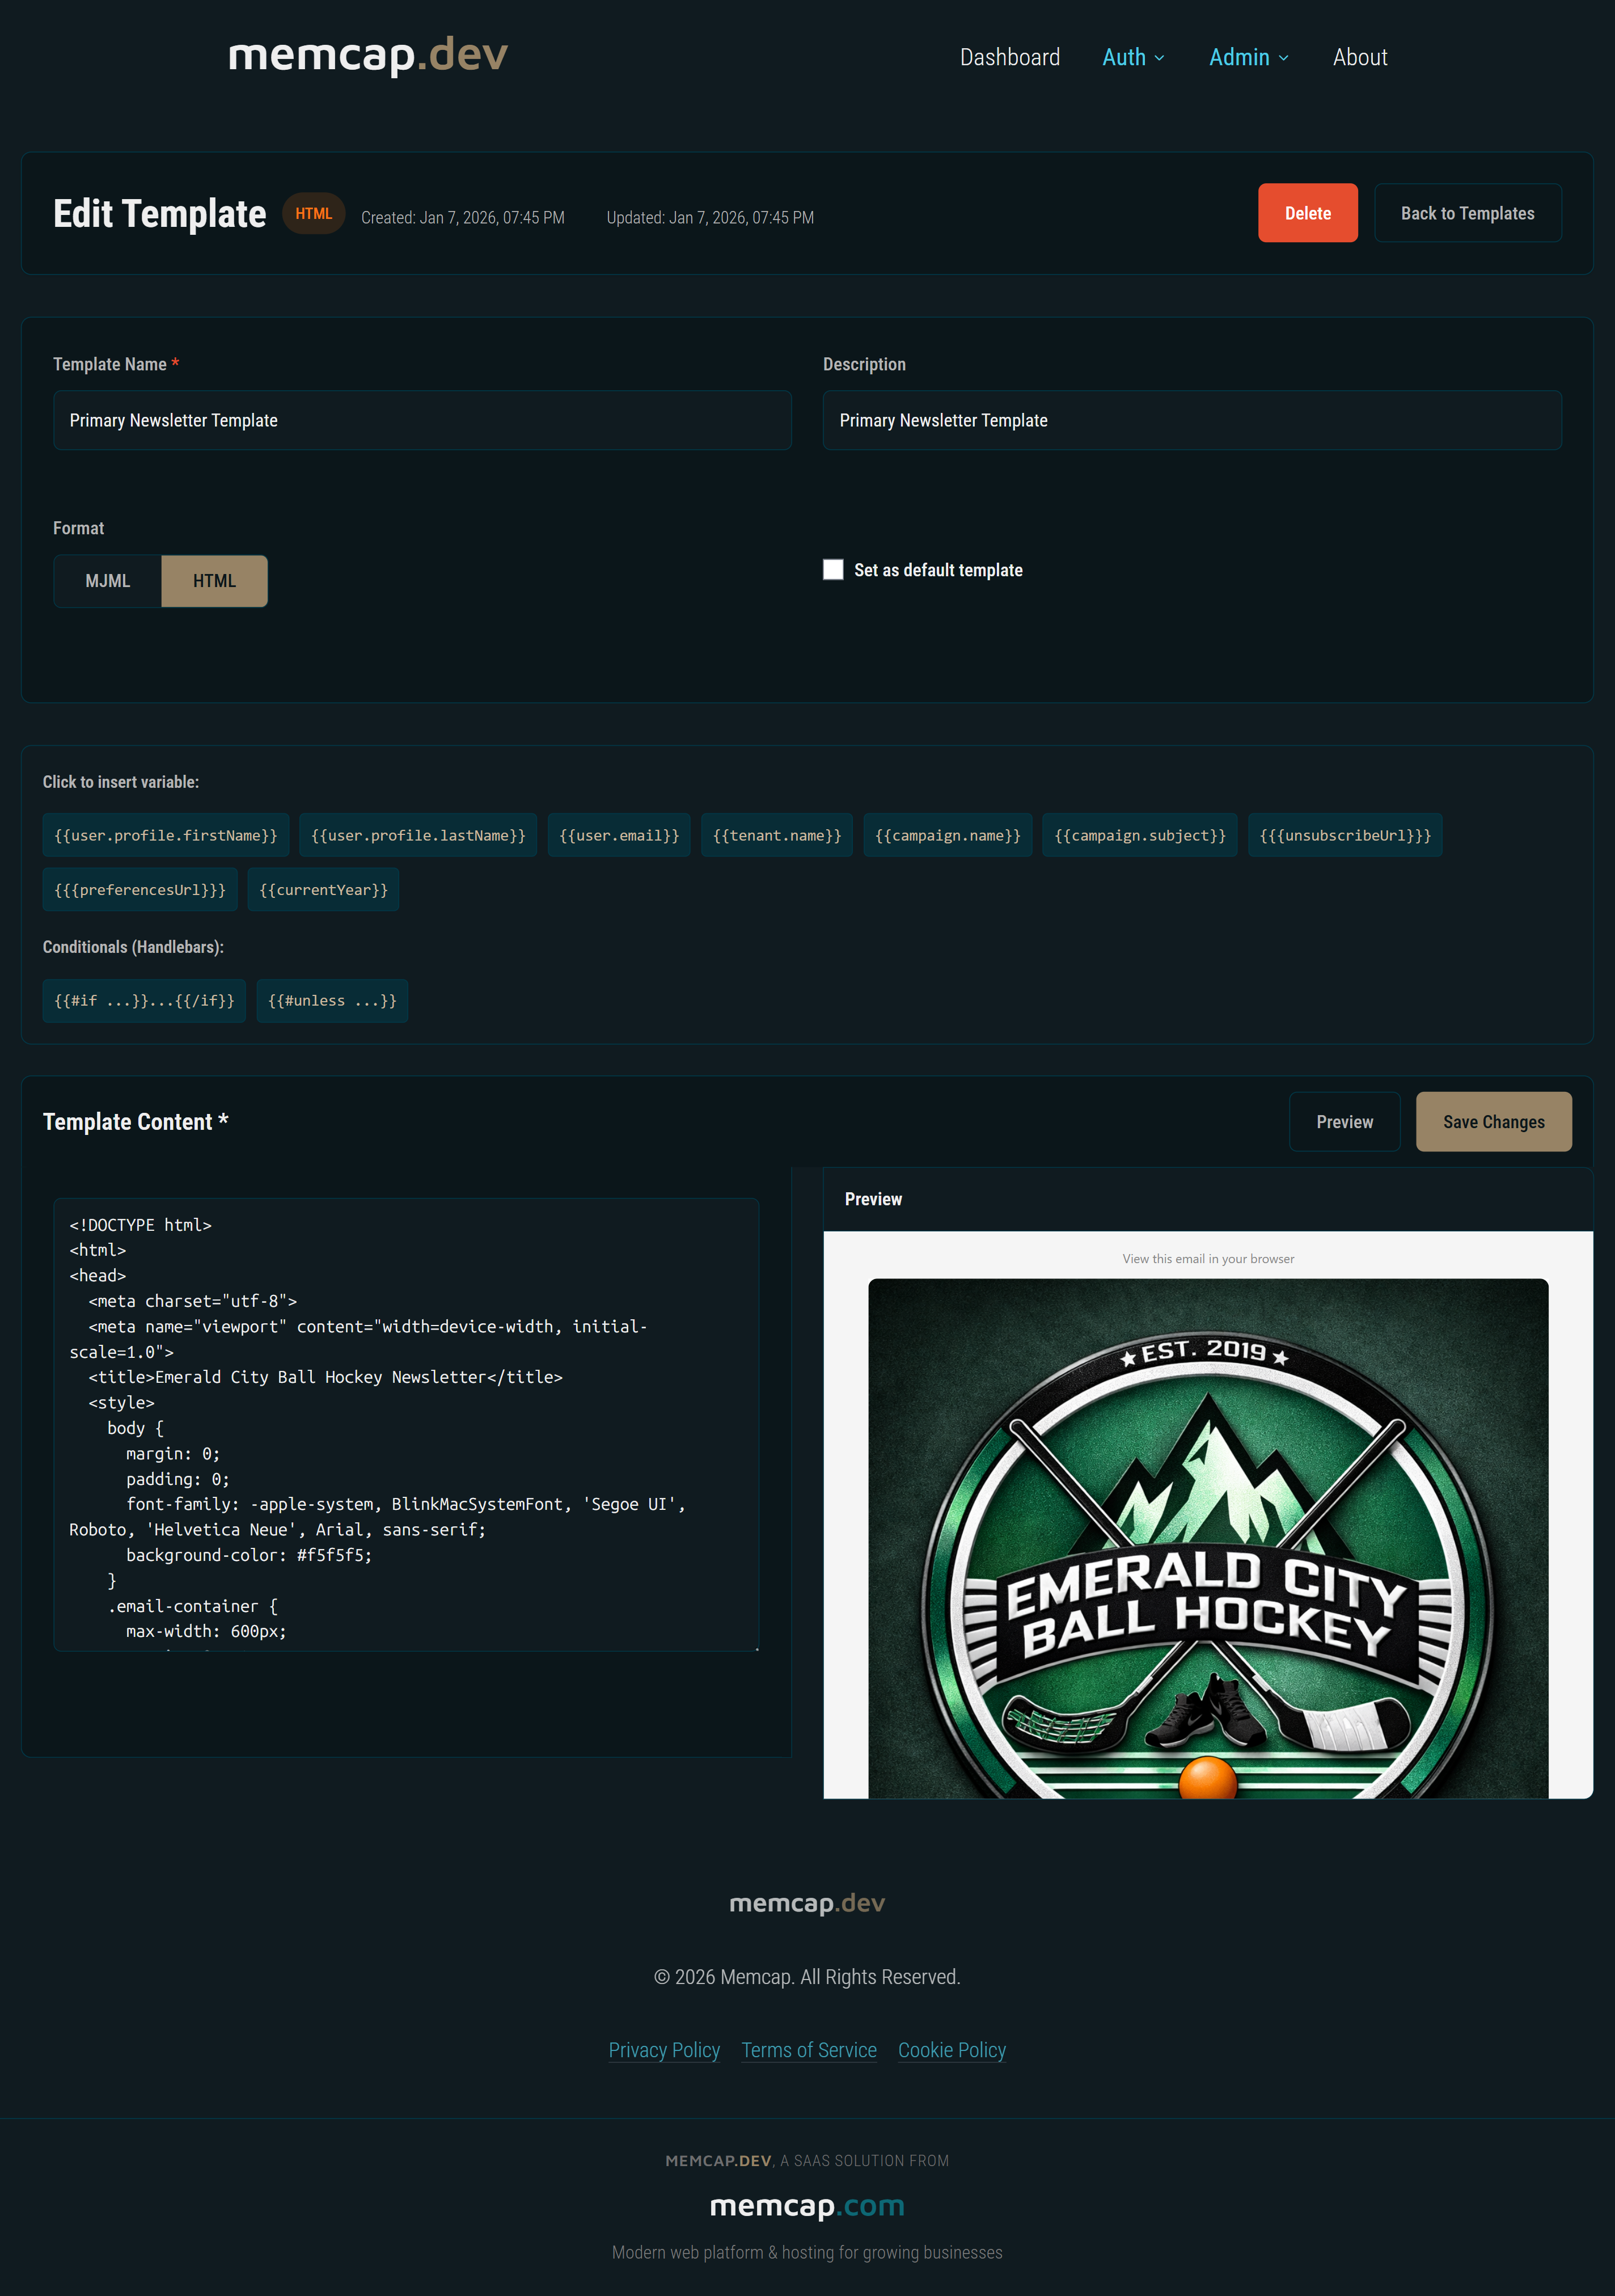Screen dimensions: 1615x2296
Task: Insert the unsubscribeUrl variable
Action: 1344,835
